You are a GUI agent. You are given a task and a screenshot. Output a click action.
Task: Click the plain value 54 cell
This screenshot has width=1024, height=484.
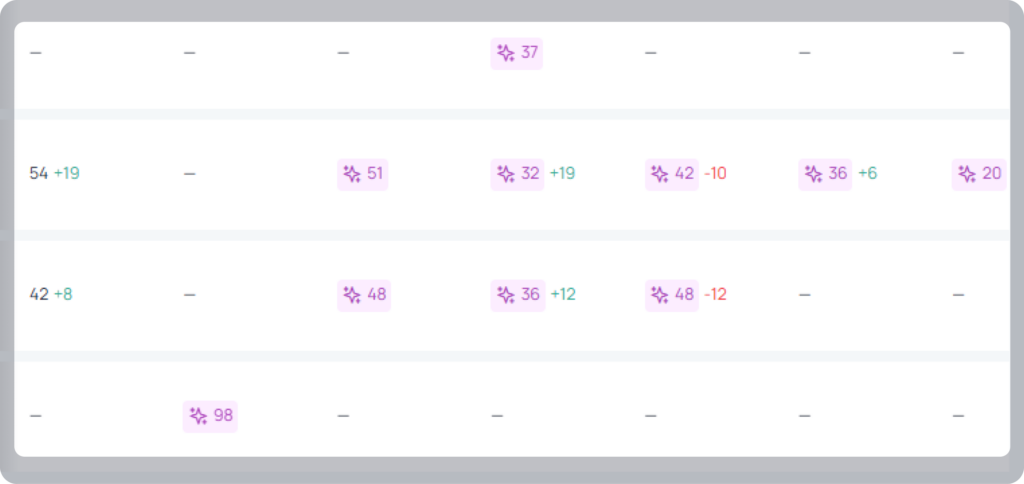point(39,174)
